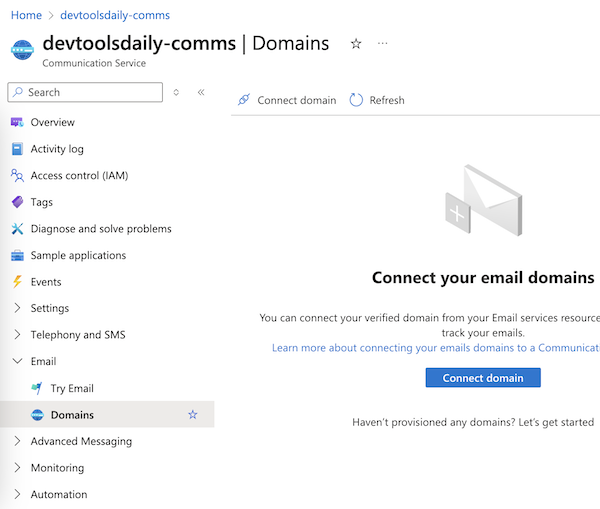Expand Telephony and SMS section
600x509 pixels.
click(17, 335)
